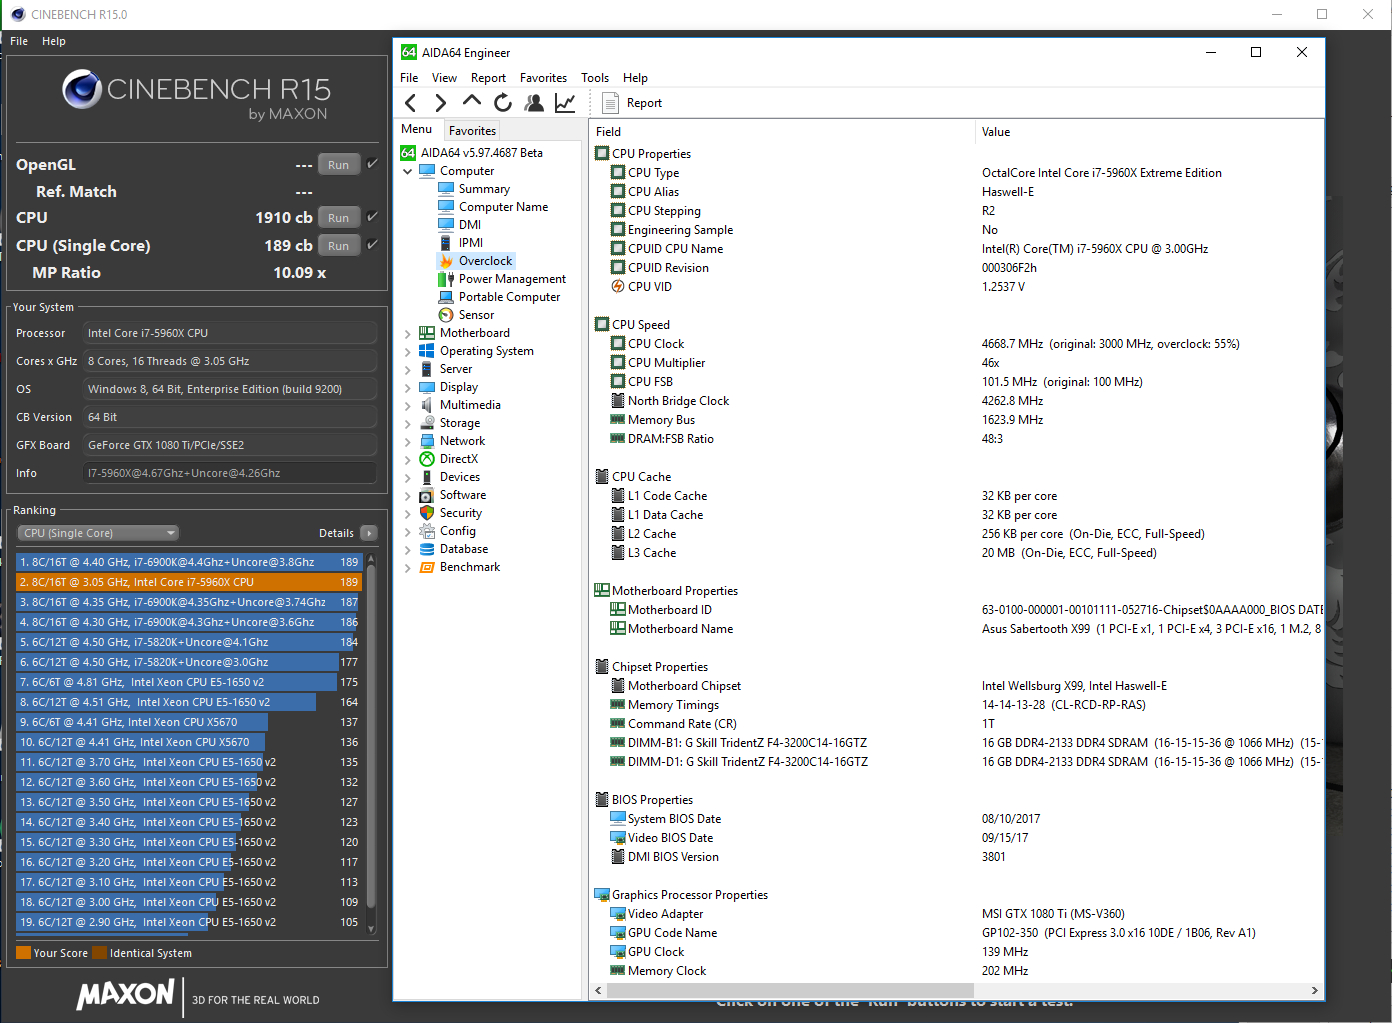This screenshot has height=1023, width=1392.
Task: Refresh the AIDA64 page
Action: [503, 103]
